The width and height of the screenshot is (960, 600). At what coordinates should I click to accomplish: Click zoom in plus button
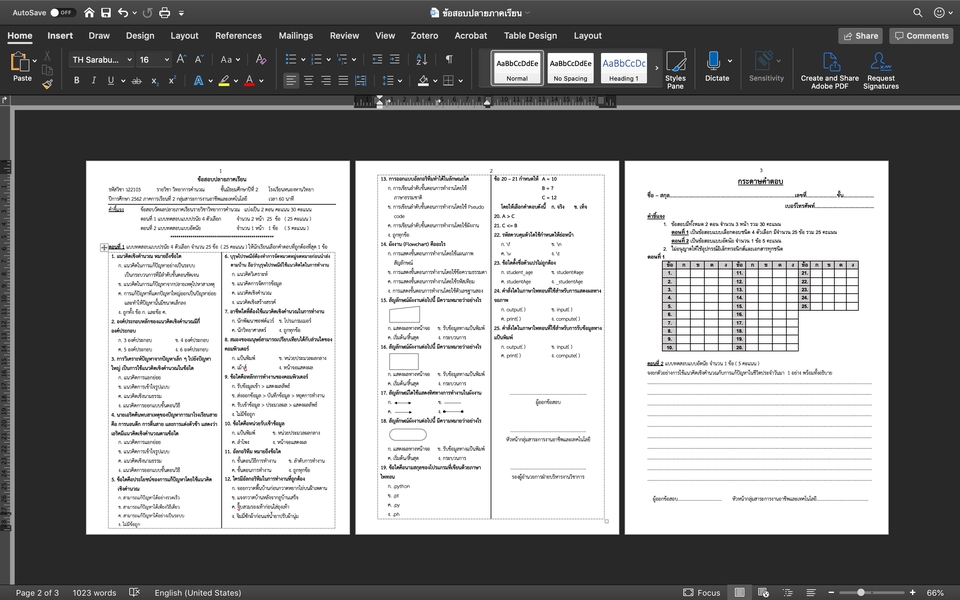[912, 592]
